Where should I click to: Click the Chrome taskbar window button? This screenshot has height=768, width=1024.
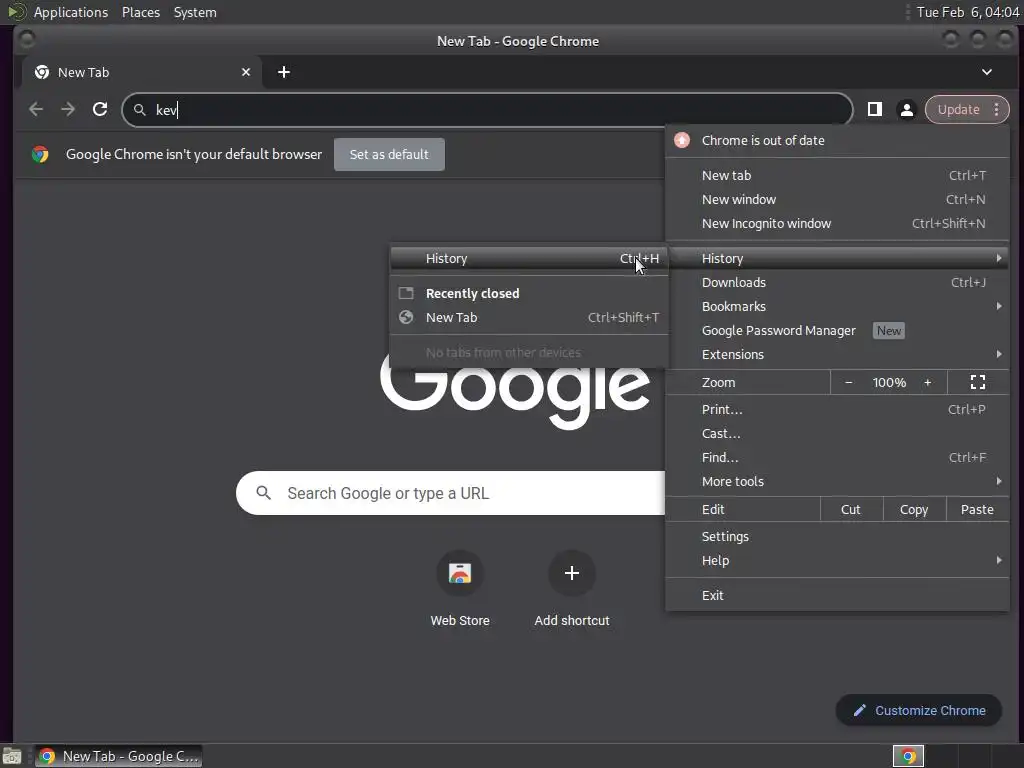118,756
